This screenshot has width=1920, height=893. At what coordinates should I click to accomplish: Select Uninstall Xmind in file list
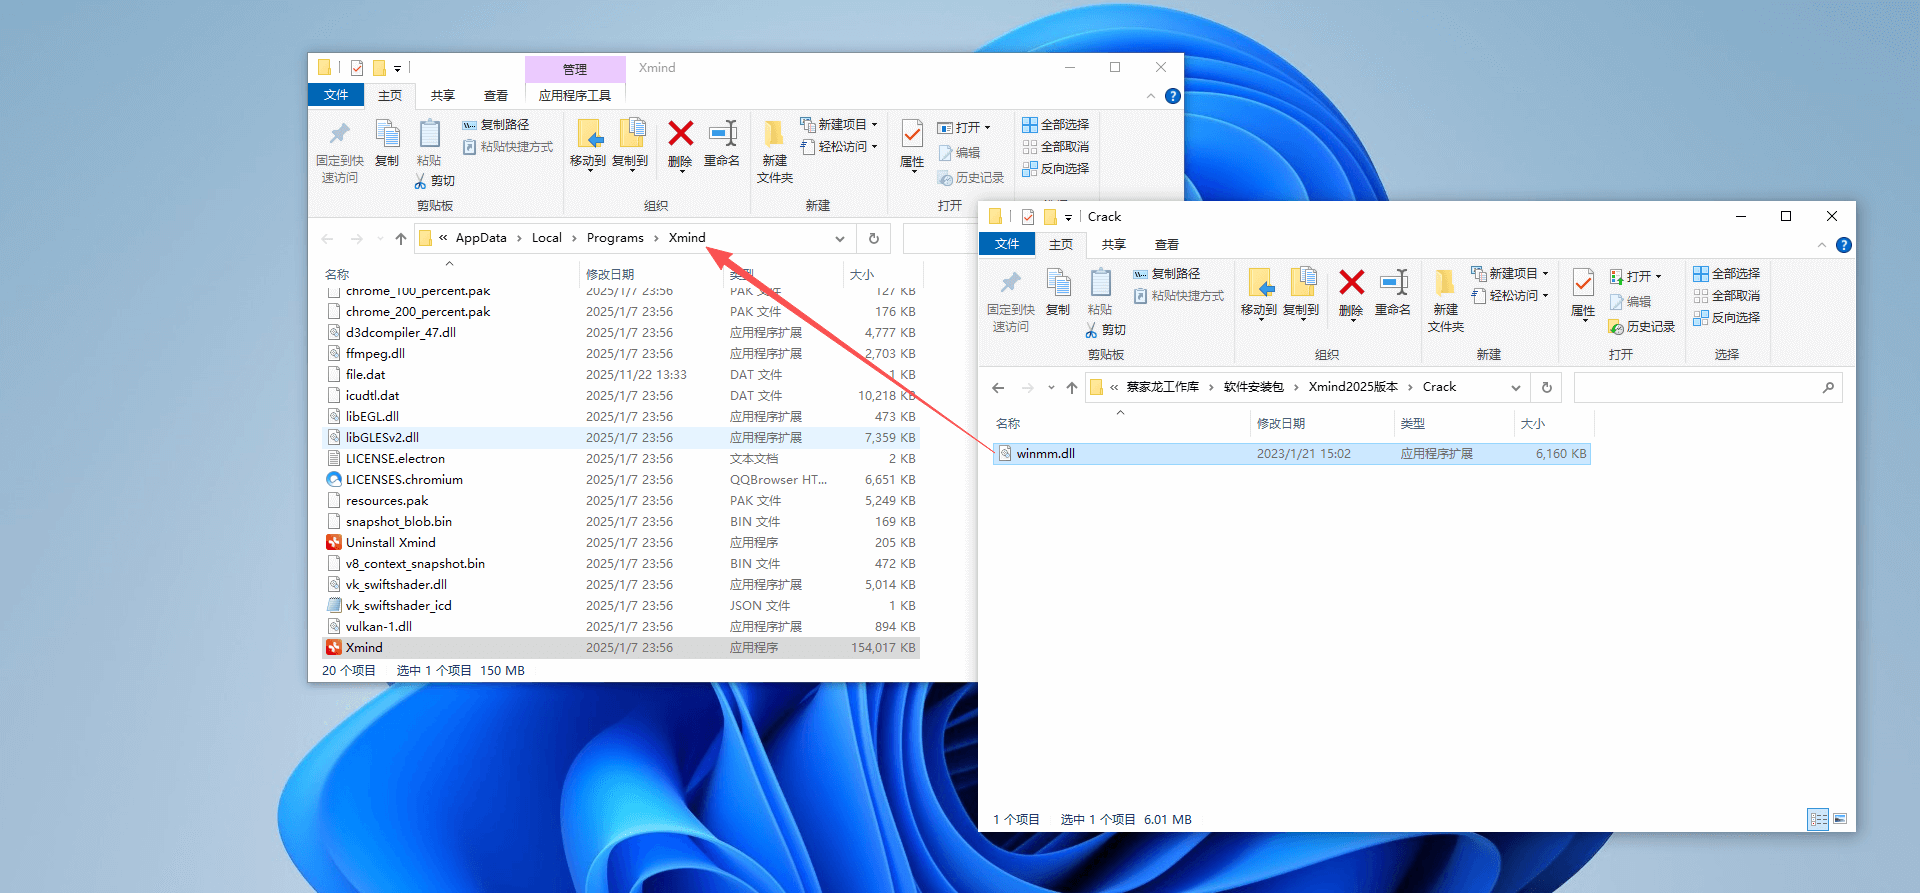[621, 543]
